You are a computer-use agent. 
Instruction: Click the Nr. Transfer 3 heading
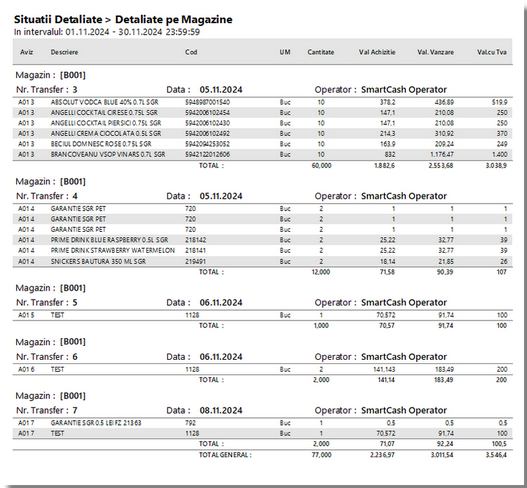47,90
